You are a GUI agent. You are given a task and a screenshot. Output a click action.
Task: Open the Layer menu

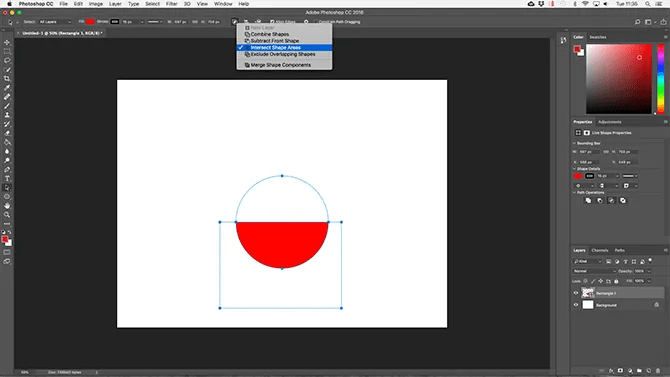115,4
